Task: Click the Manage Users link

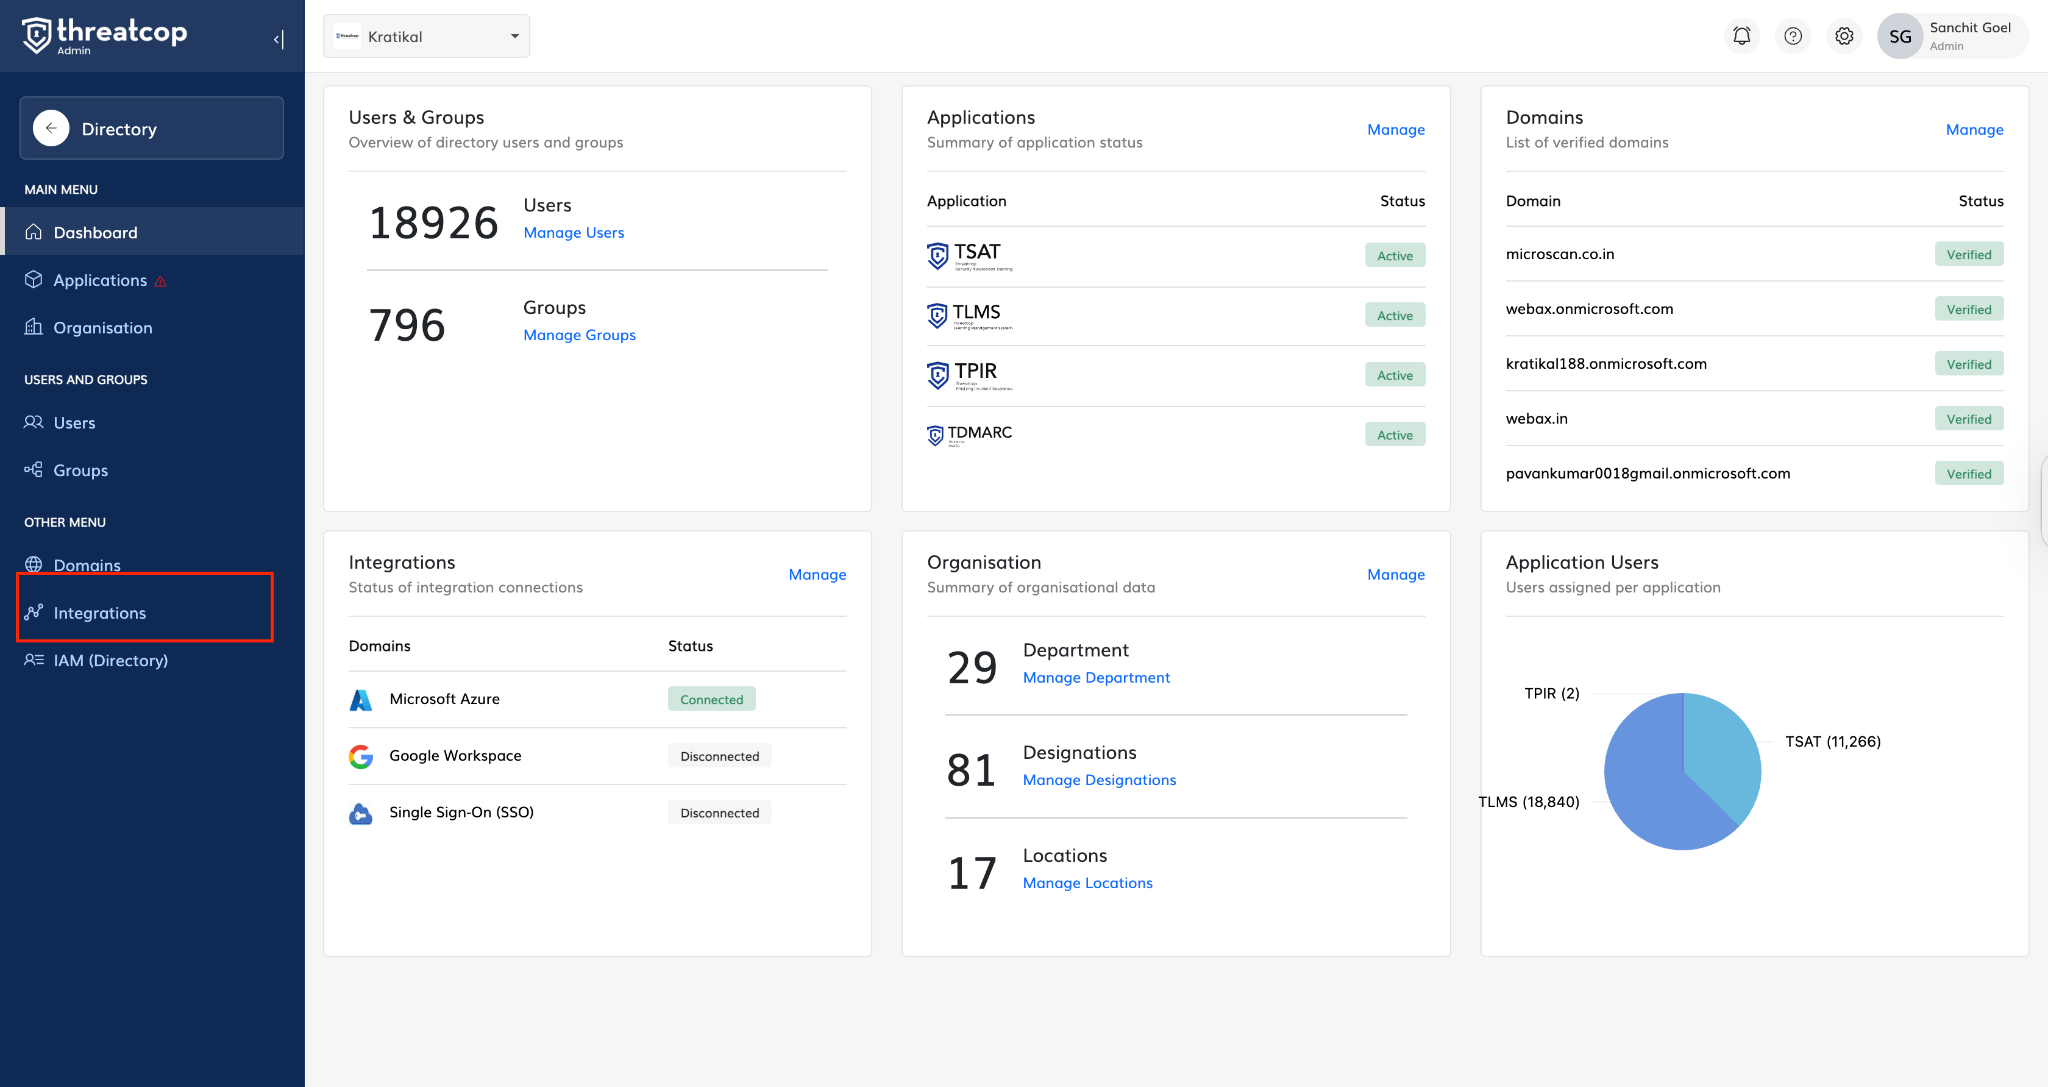Action: (x=573, y=232)
